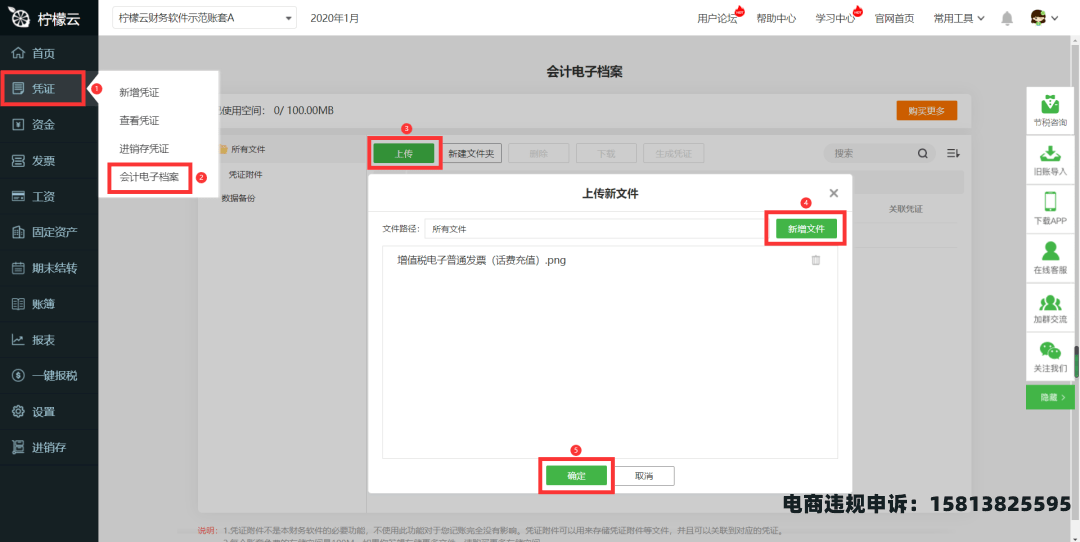Open the list view options icon
The image size is (1080, 542).
(953, 154)
